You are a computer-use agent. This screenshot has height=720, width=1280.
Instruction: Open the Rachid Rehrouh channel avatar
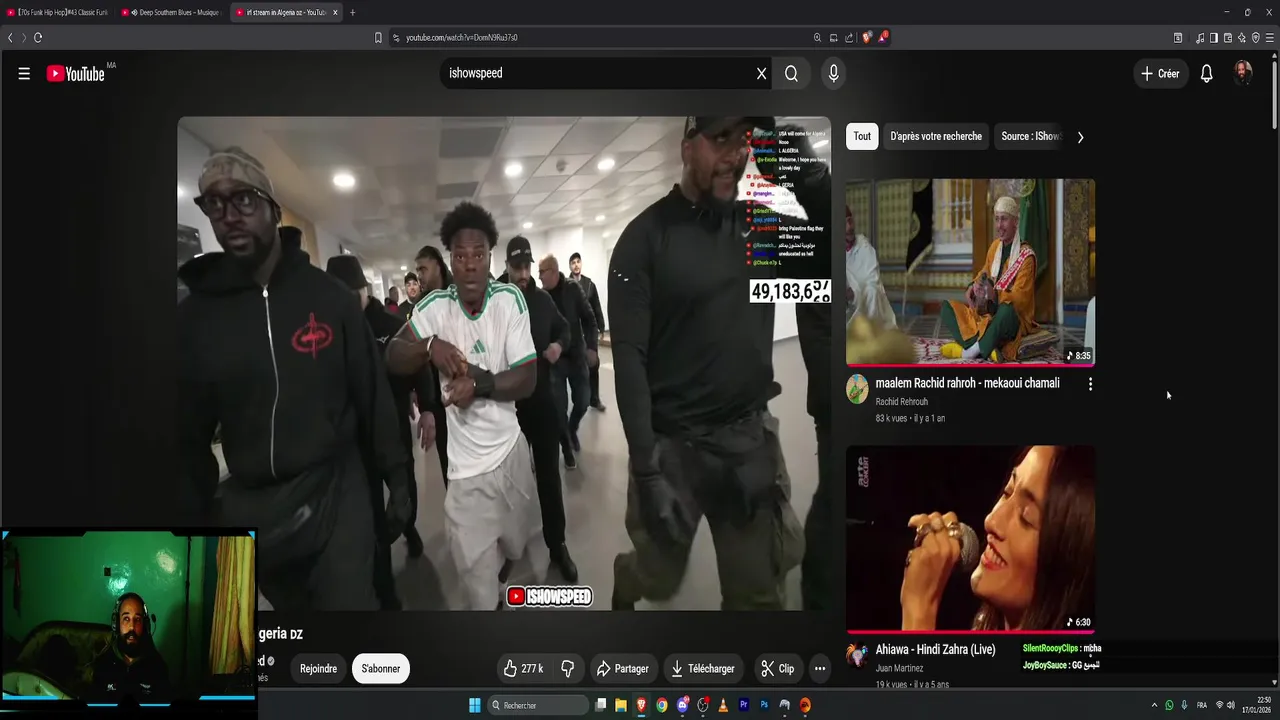(857, 388)
